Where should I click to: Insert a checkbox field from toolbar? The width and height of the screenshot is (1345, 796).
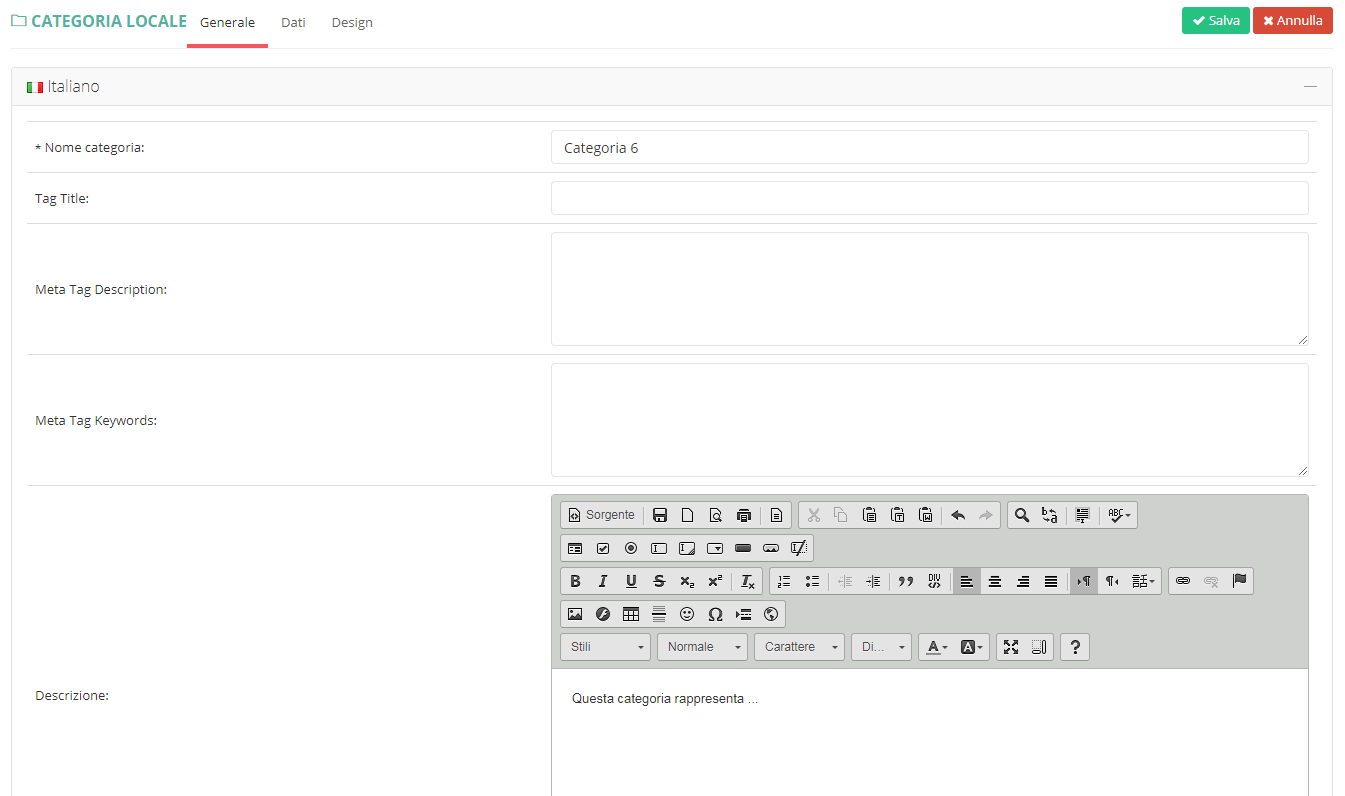[603, 548]
